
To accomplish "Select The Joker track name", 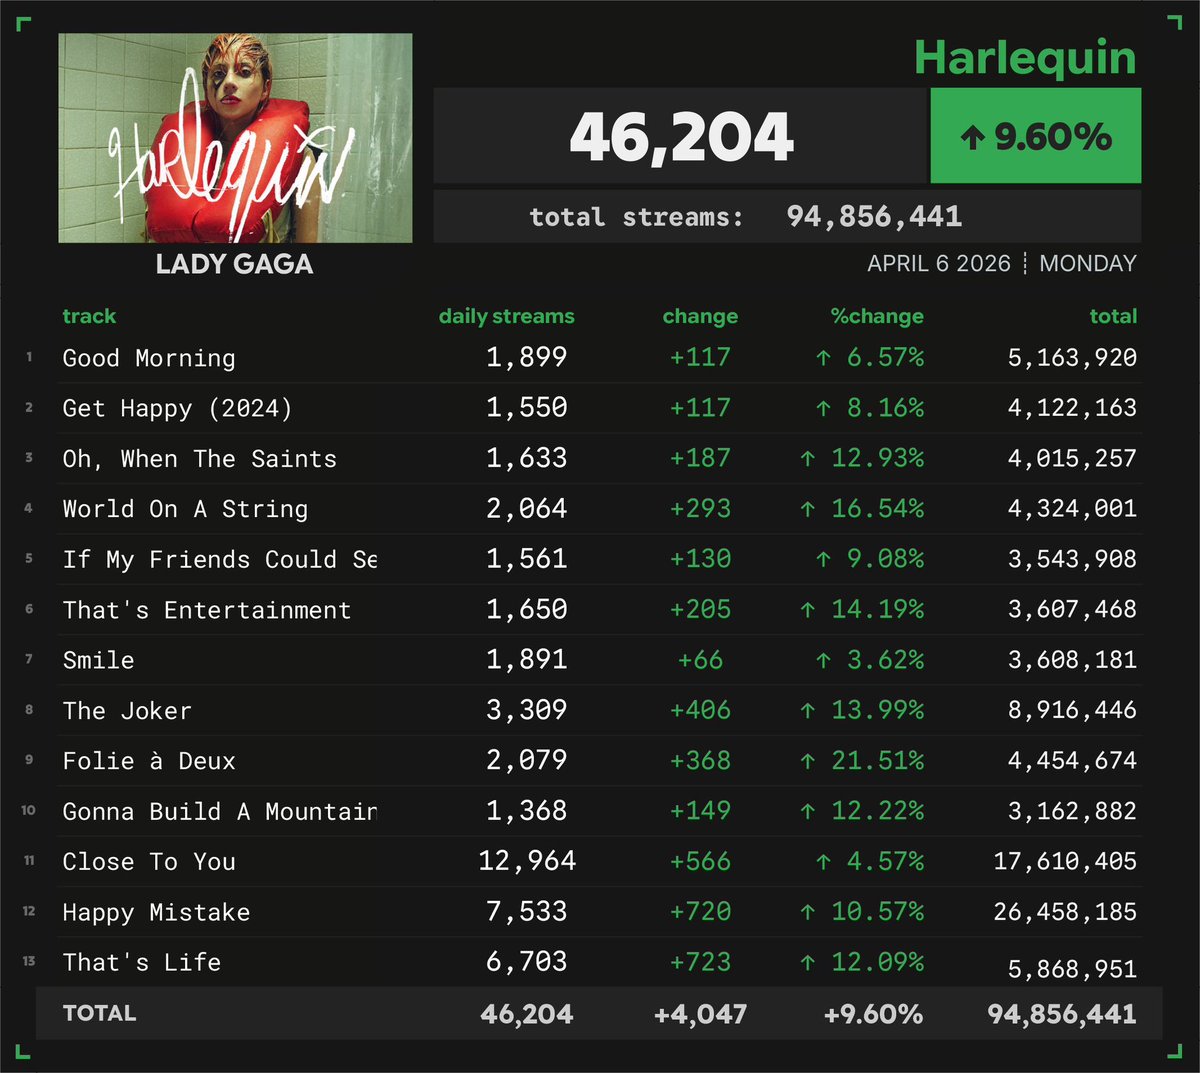I will tap(127, 711).
